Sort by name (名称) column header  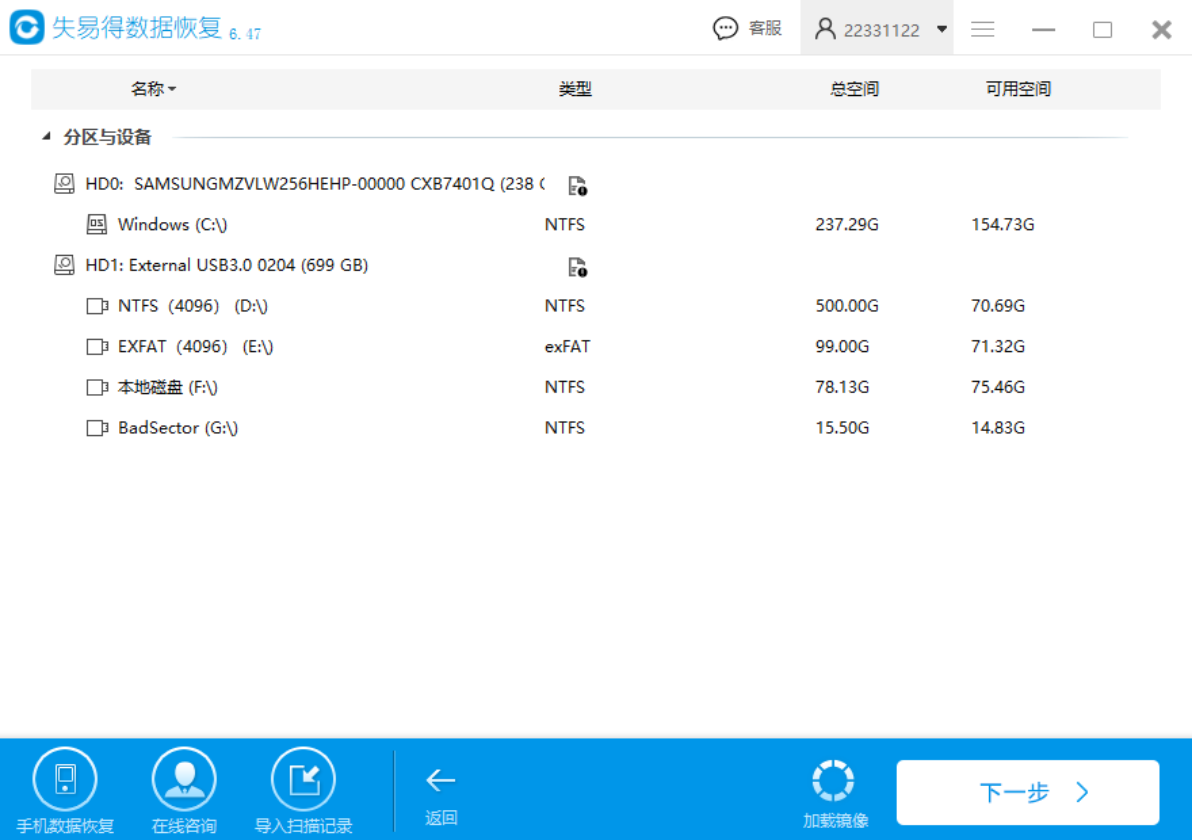pyautogui.click(x=153, y=89)
